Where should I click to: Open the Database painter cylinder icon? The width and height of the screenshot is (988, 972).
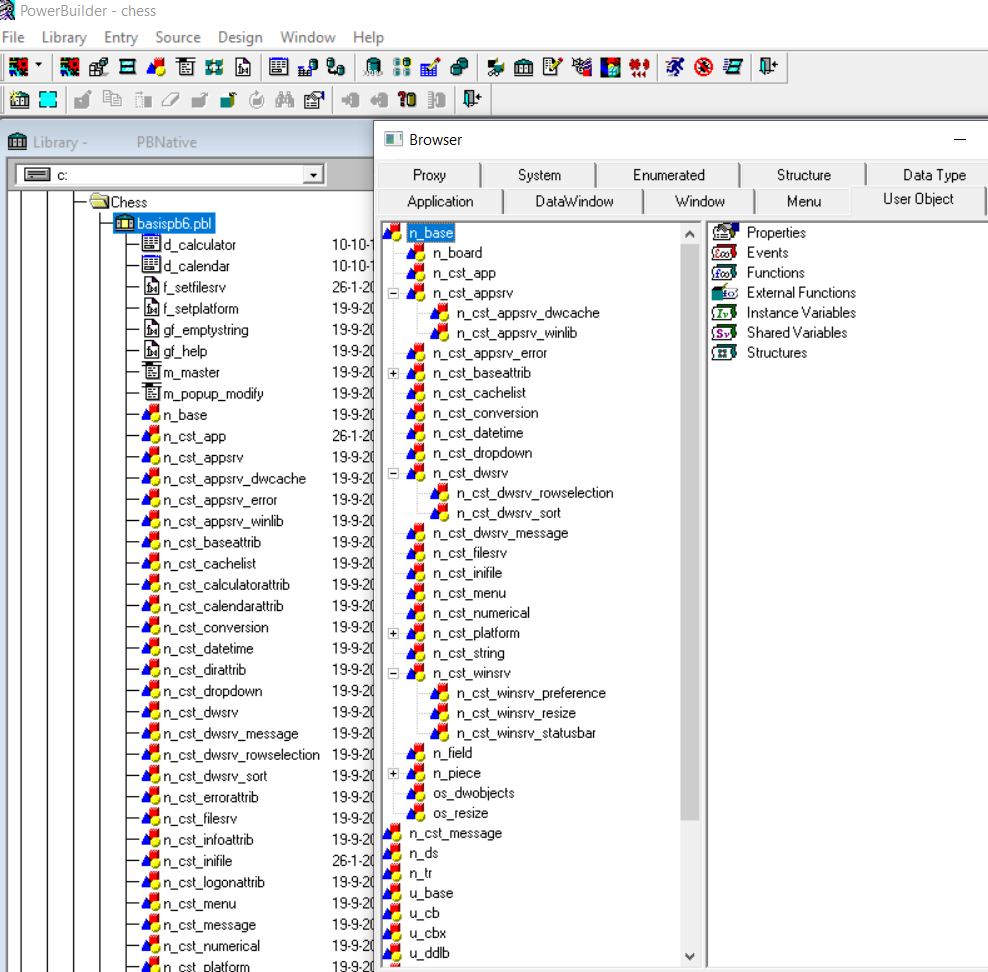tap(373, 67)
